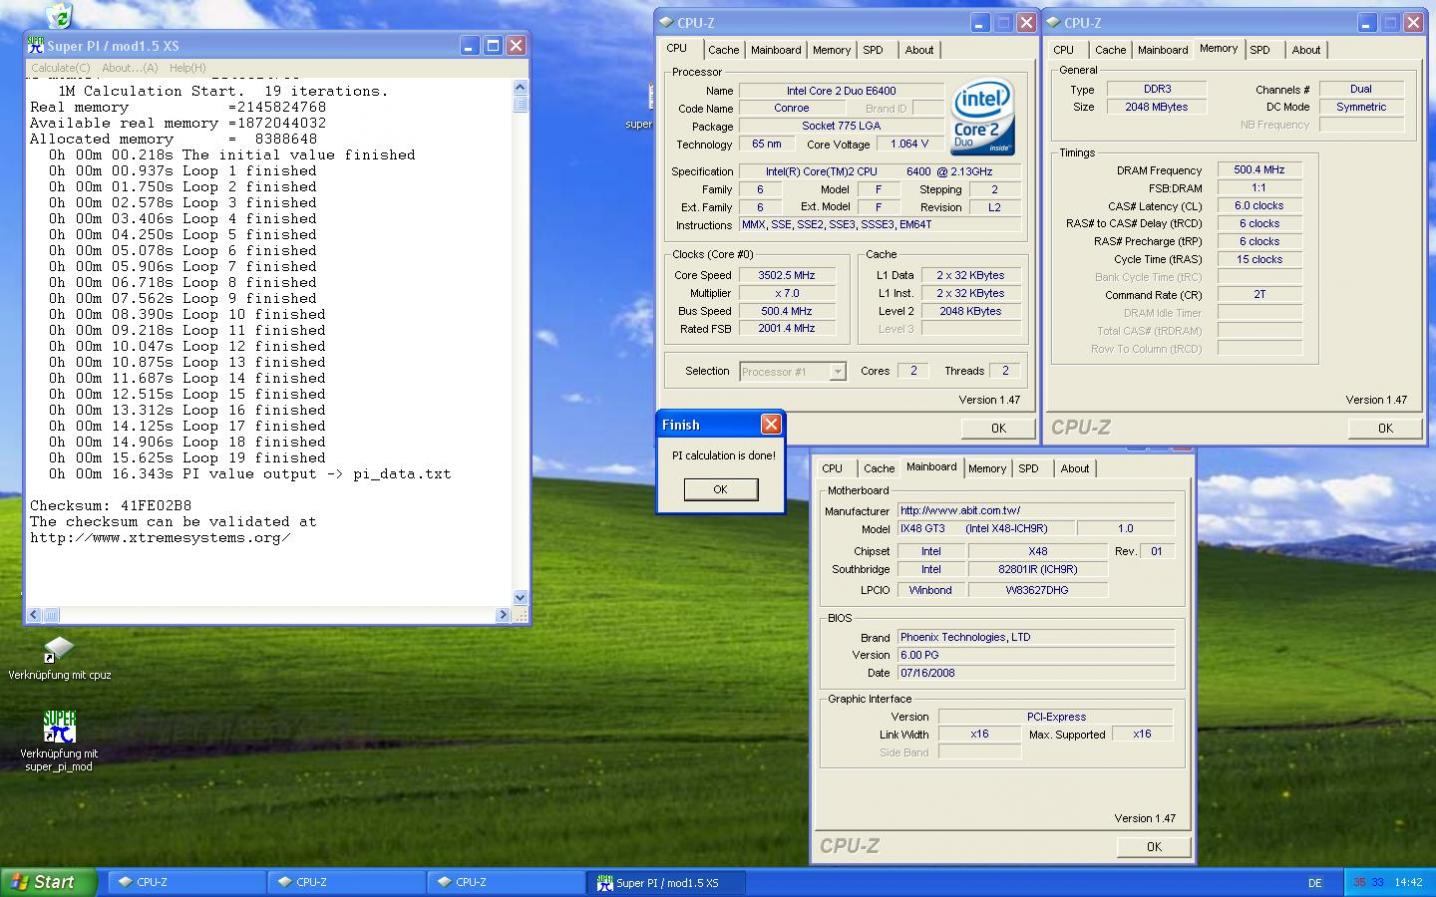This screenshot has height=897, width=1436.
Task: Click the Southbridge value 82801IR (ICH9R)
Action: (x=1037, y=569)
